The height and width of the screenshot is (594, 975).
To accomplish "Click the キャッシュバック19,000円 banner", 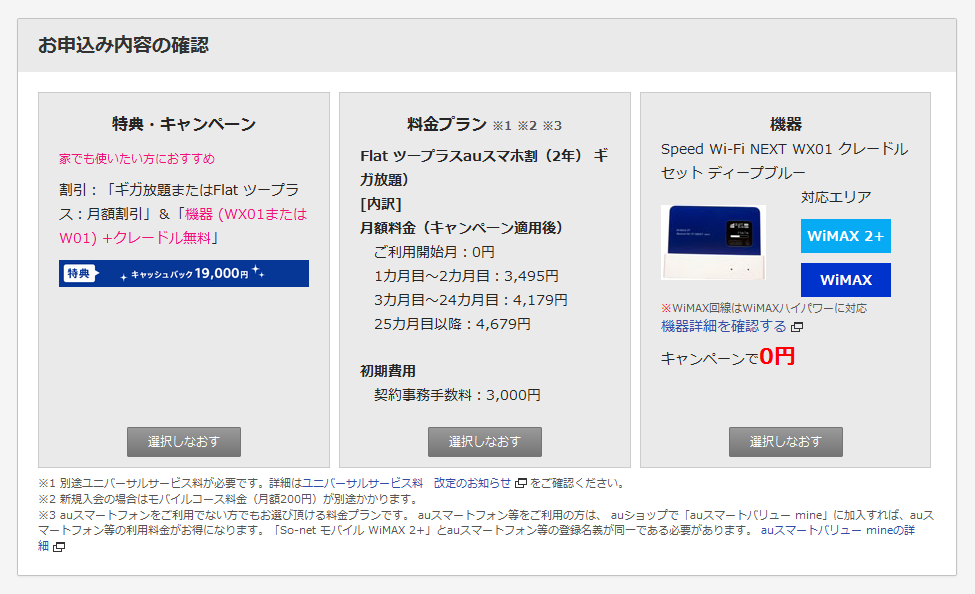I will (x=184, y=274).
